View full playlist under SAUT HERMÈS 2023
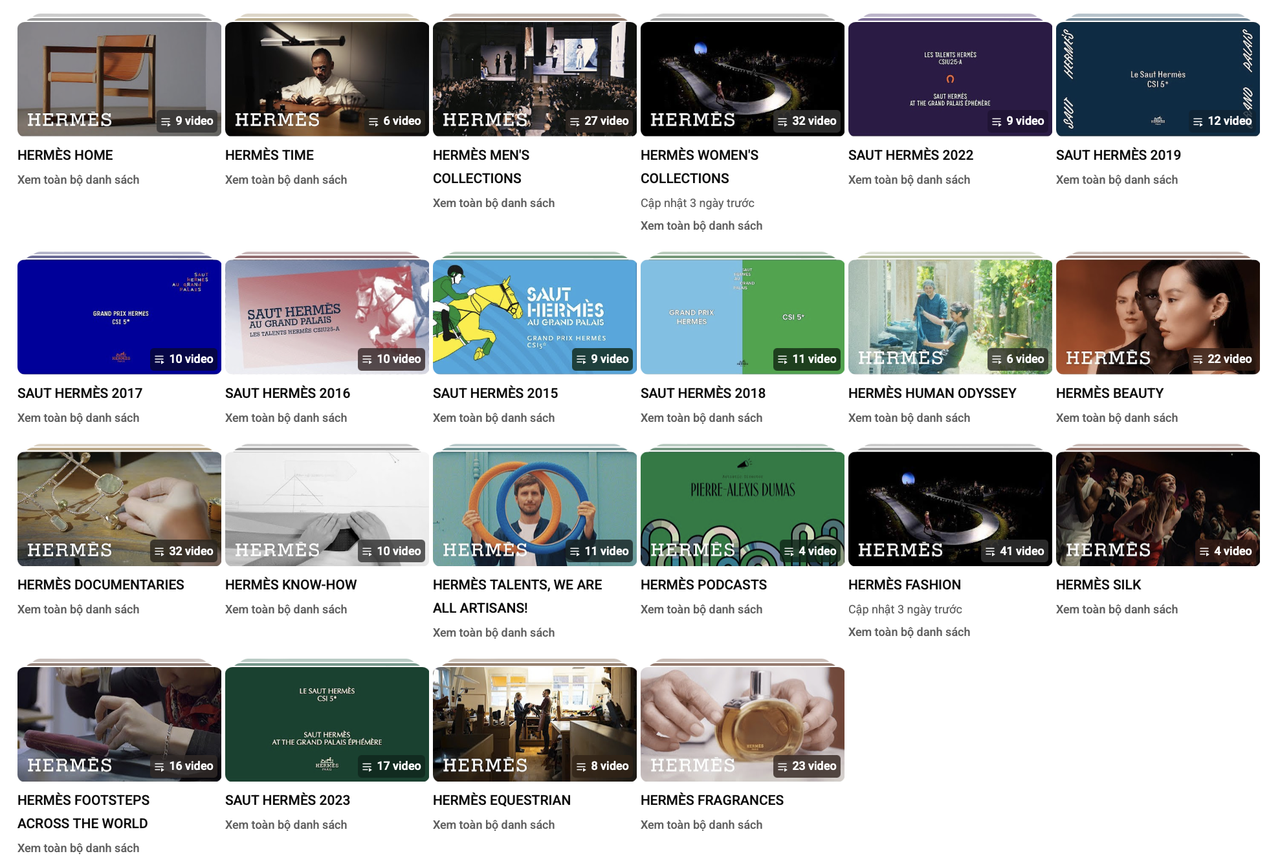1280x867 pixels. [286, 825]
